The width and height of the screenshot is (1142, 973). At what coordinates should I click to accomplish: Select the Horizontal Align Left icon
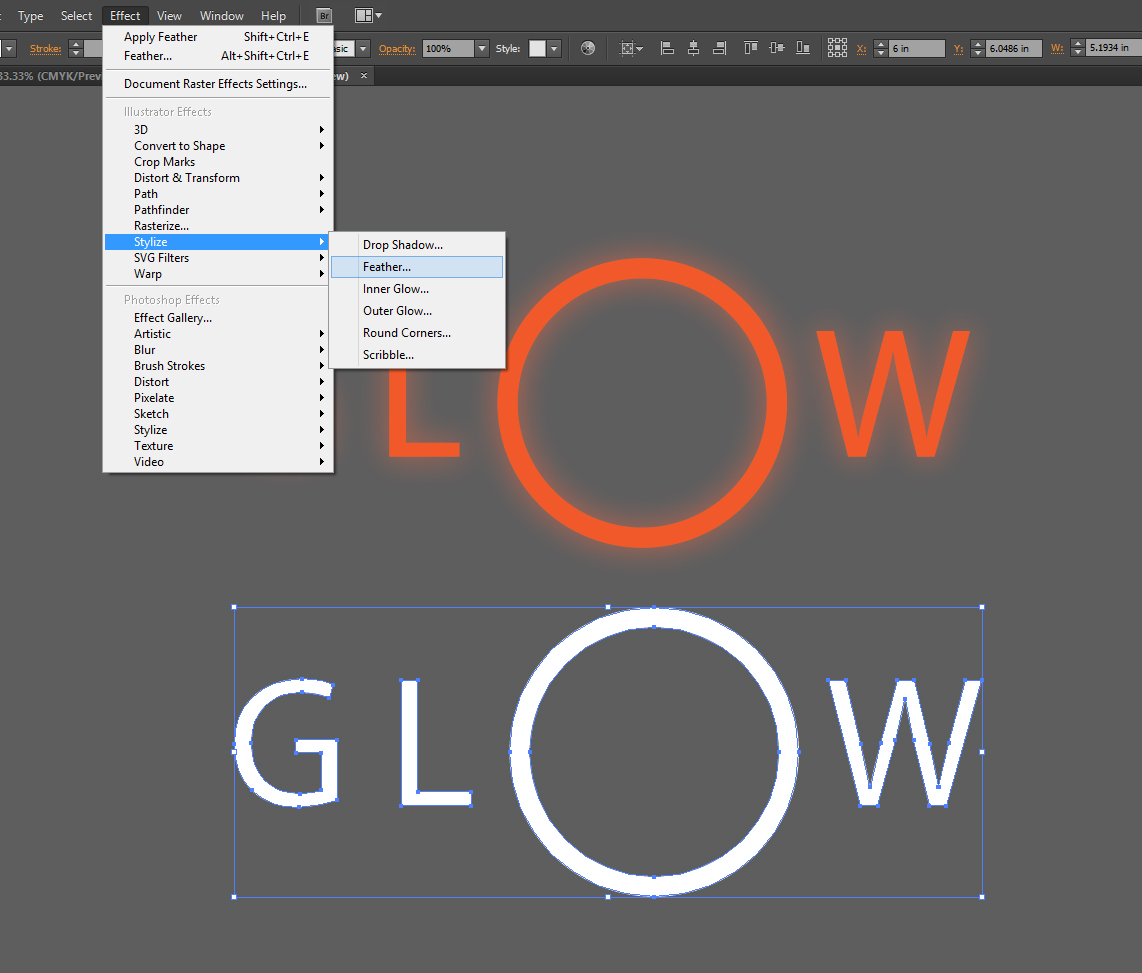click(x=666, y=47)
